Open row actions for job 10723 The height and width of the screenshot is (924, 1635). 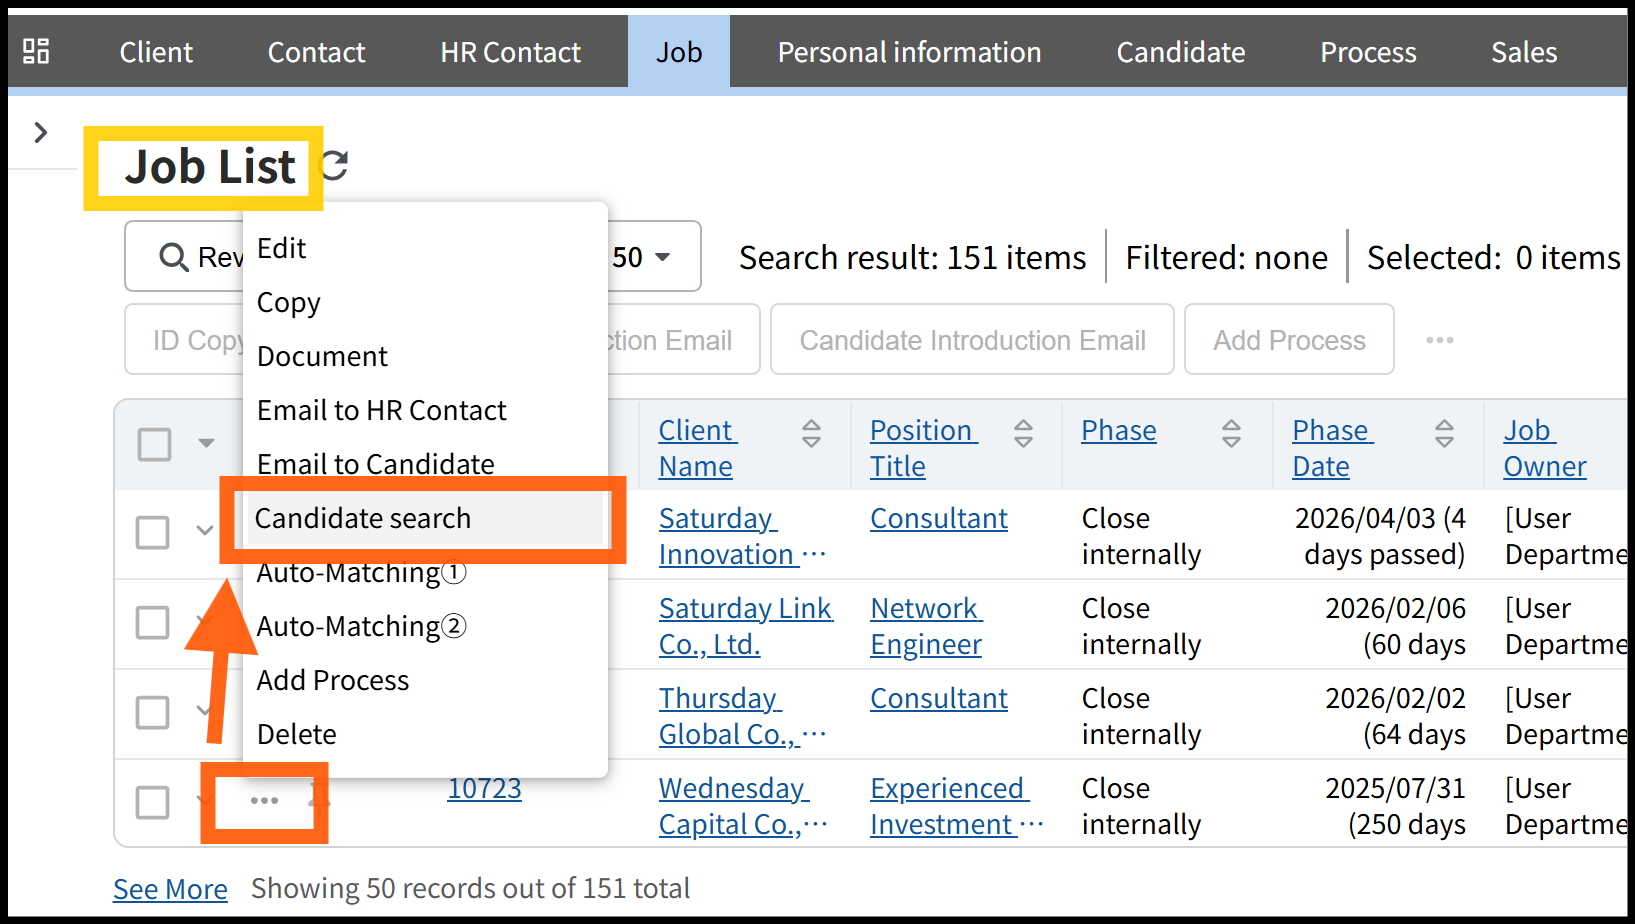click(264, 801)
